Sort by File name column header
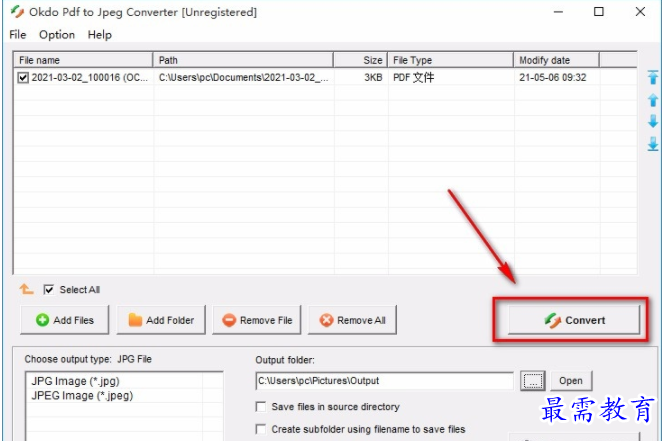Screen dimensions: 663x441 pyautogui.click(x=83, y=60)
